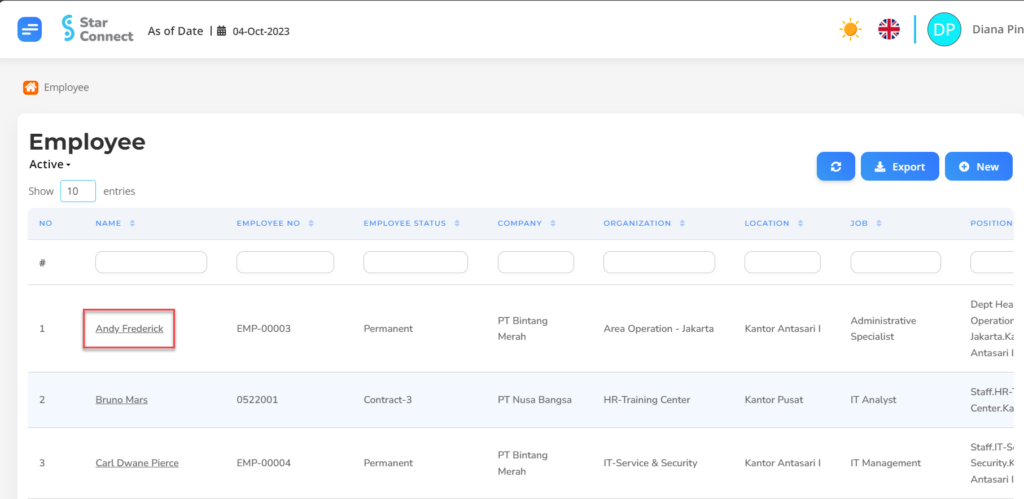1024x499 pixels.
Task: Click the IT-Service & Security cell
Action: click(650, 463)
